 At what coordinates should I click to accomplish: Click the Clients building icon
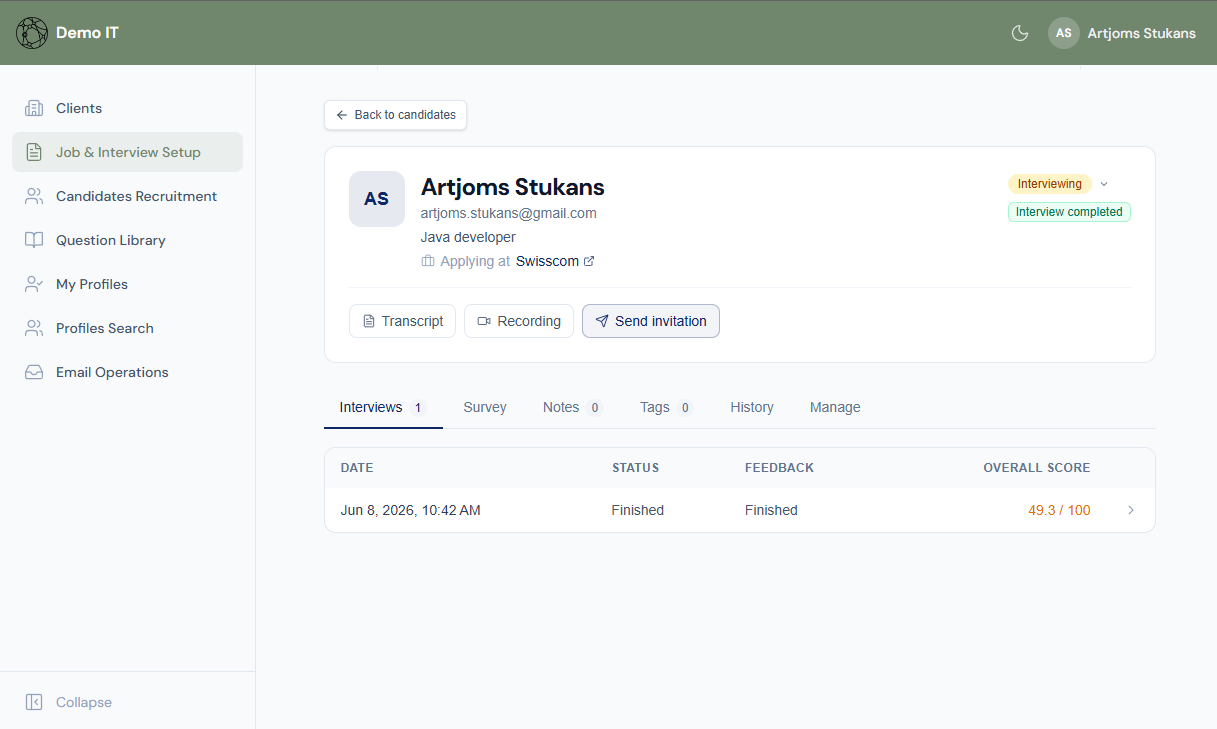[34, 108]
